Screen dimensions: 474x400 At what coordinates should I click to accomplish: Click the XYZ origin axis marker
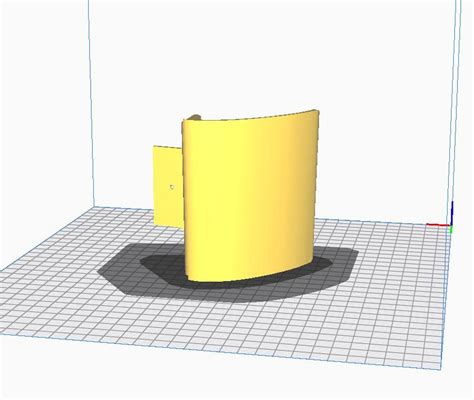440,218
